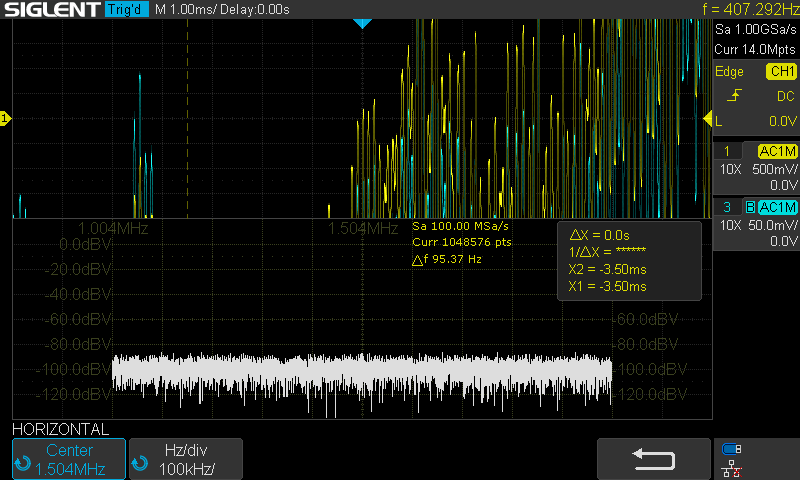Click the channel 3 10X probe setting

click(731, 225)
